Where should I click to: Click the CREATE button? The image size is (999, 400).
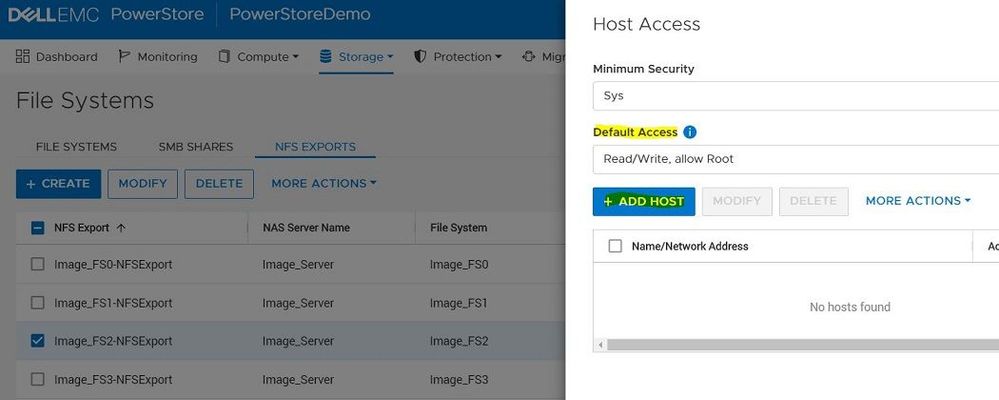click(59, 183)
